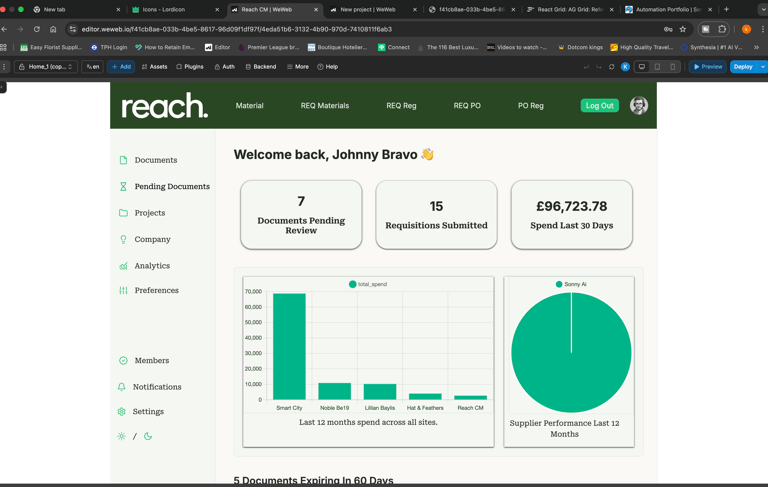Image resolution: width=768 pixels, height=487 pixels.
Task: Open WeWeb Backend panel
Action: pos(261,67)
